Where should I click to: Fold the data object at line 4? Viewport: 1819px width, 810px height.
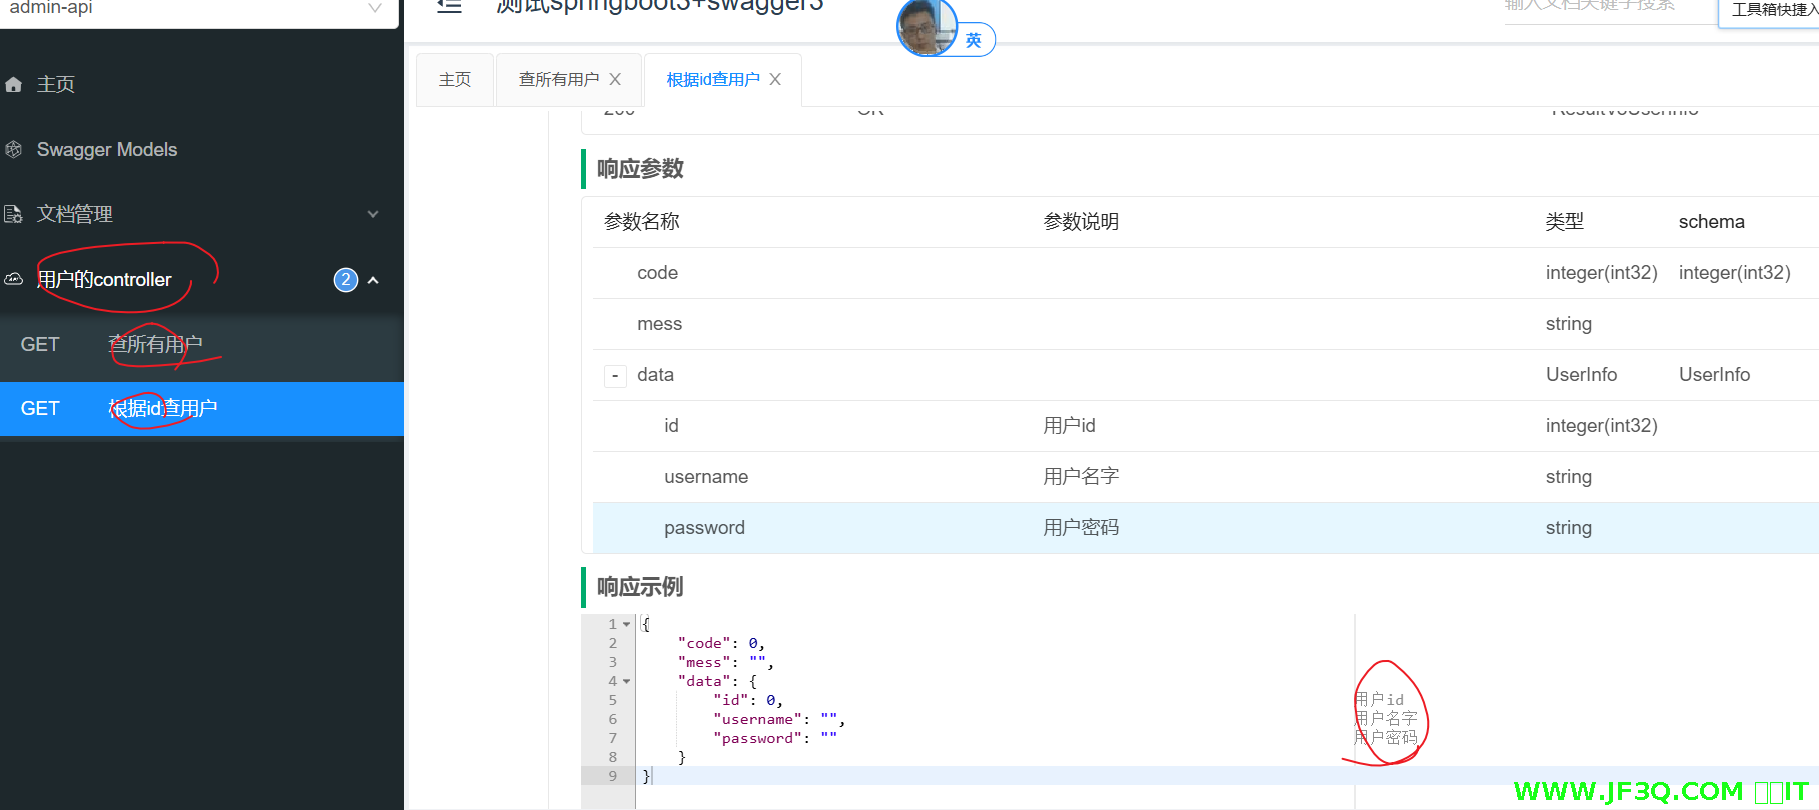tap(627, 682)
